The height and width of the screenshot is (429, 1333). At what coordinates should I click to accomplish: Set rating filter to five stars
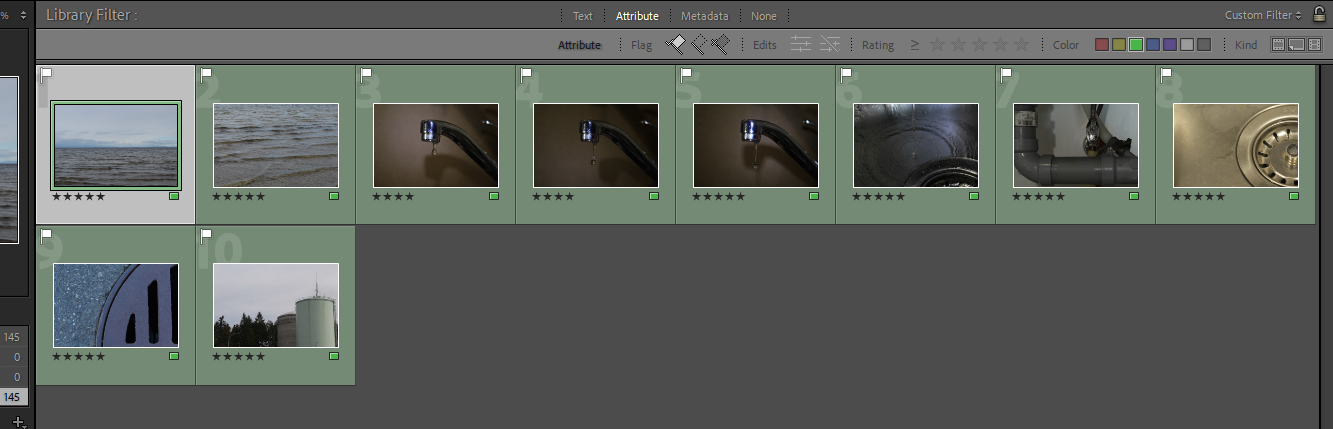pyautogui.click(x=1021, y=45)
